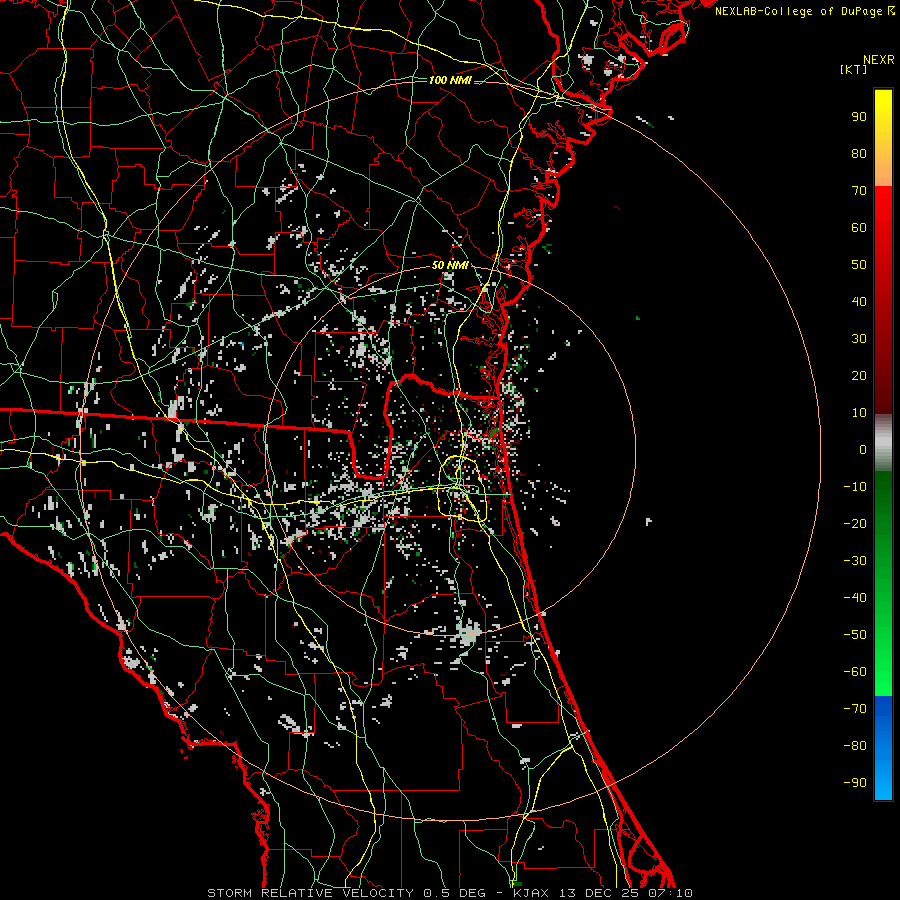Image resolution: width=900 pixels, height=900 pixels.
Task: Click the -60 value on the velocity scale
Action: pos(855,672)
